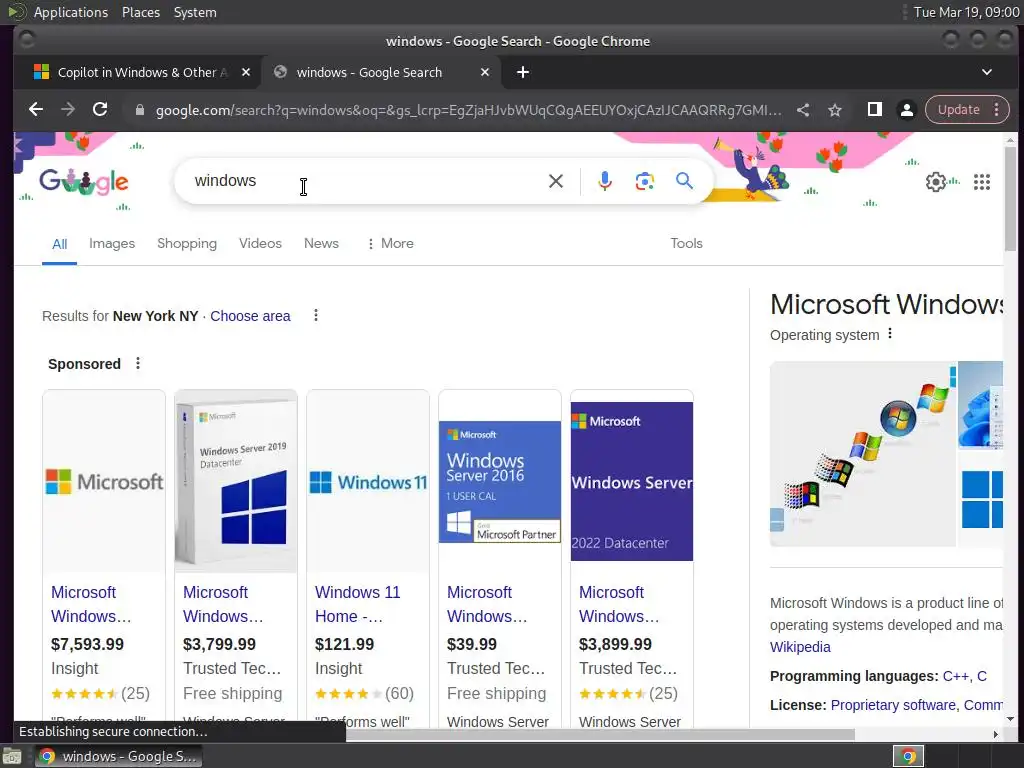Open the Windows 11 Home product link
This screenshot has width=1024, height=768.
pos(357,604)
